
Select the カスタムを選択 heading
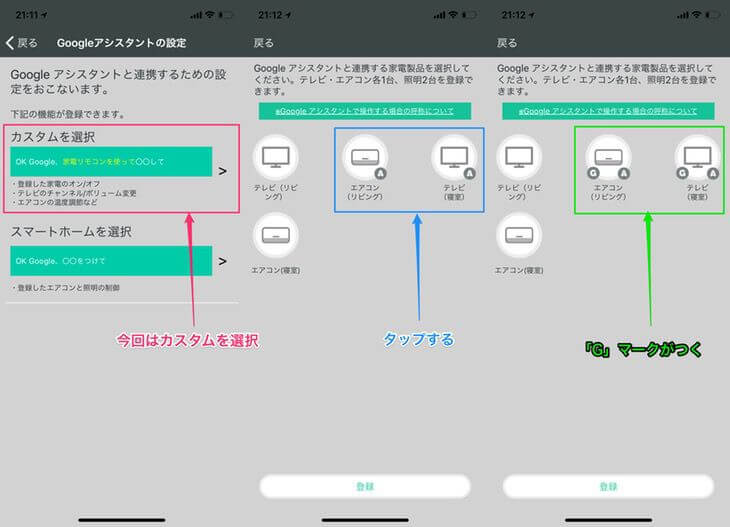[53, 137]
